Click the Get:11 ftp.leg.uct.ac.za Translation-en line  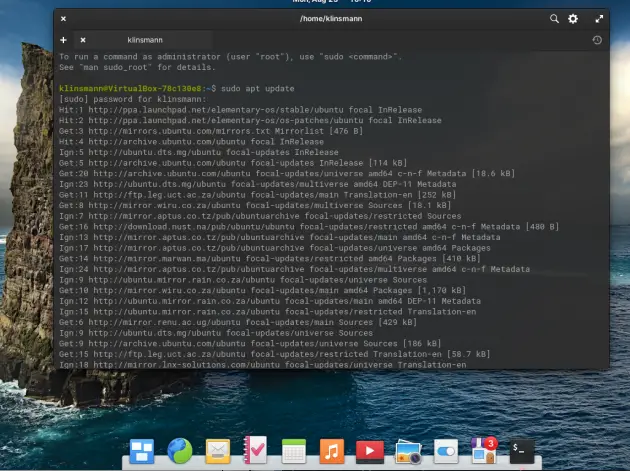[258, 195]
